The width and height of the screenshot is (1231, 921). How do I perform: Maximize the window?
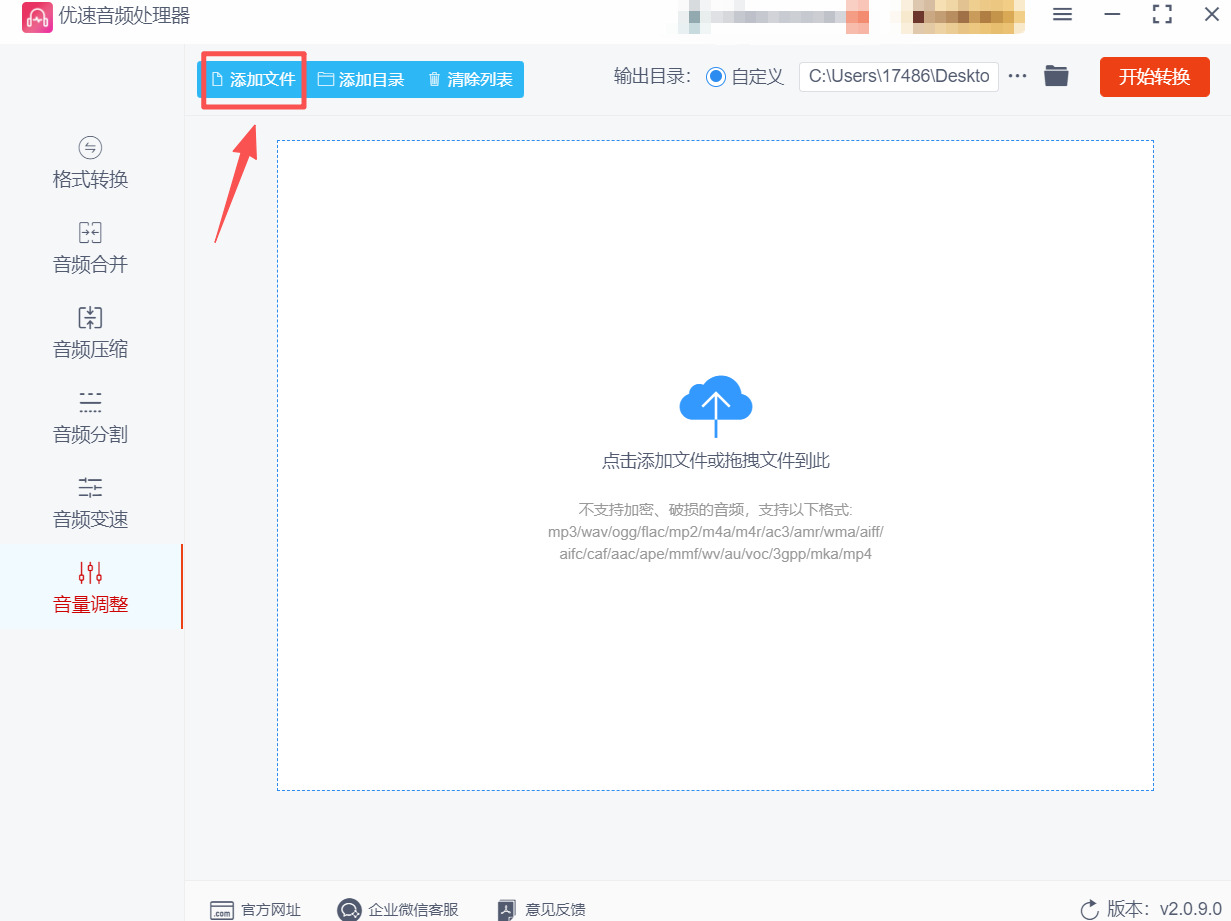pyautogui.click(x=1162, y=15)
